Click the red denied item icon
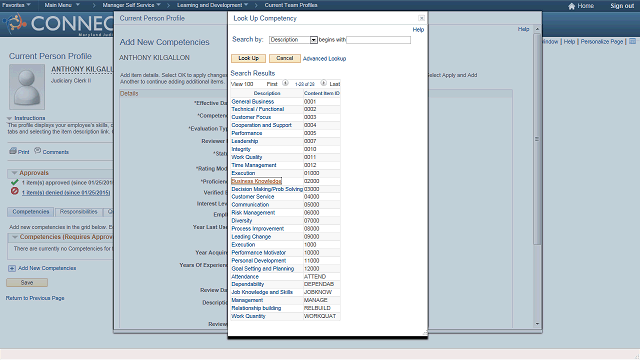This screenshot has height=360, width=640. 15,191
